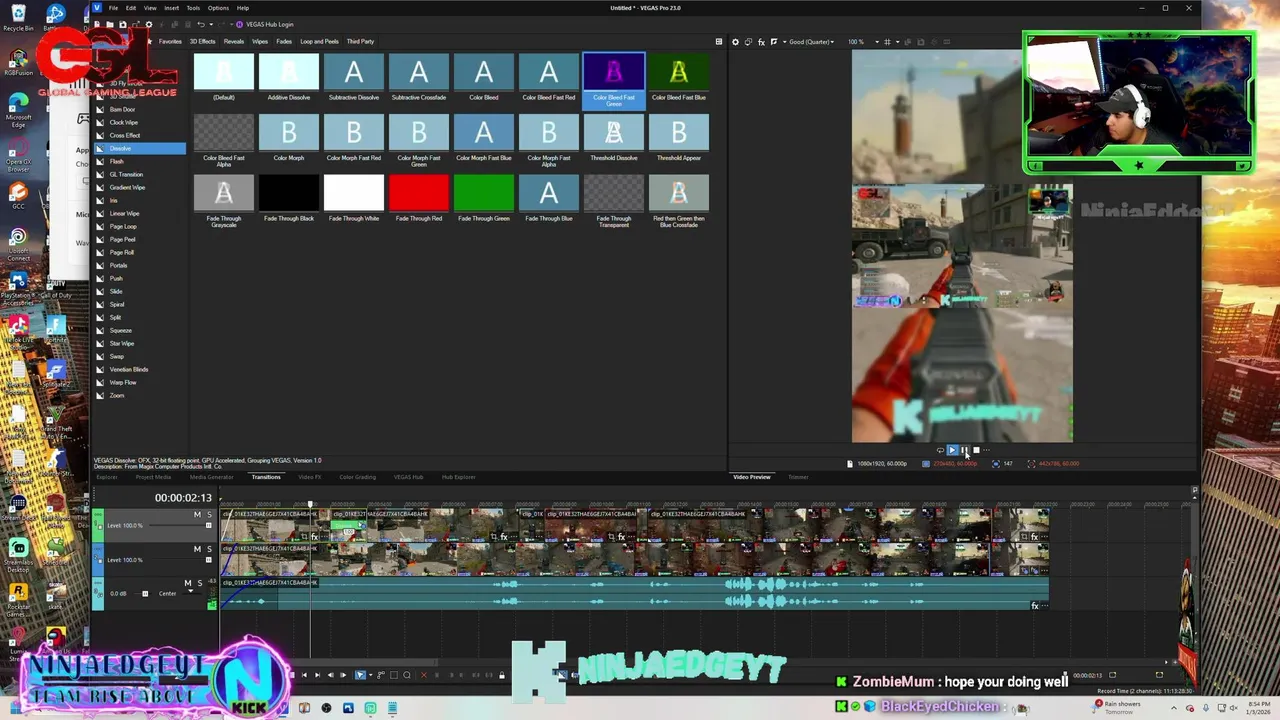Open the VEGAS Hub dropdown arrow
This screenshot has height=720, width=1280.
(231, 24)
